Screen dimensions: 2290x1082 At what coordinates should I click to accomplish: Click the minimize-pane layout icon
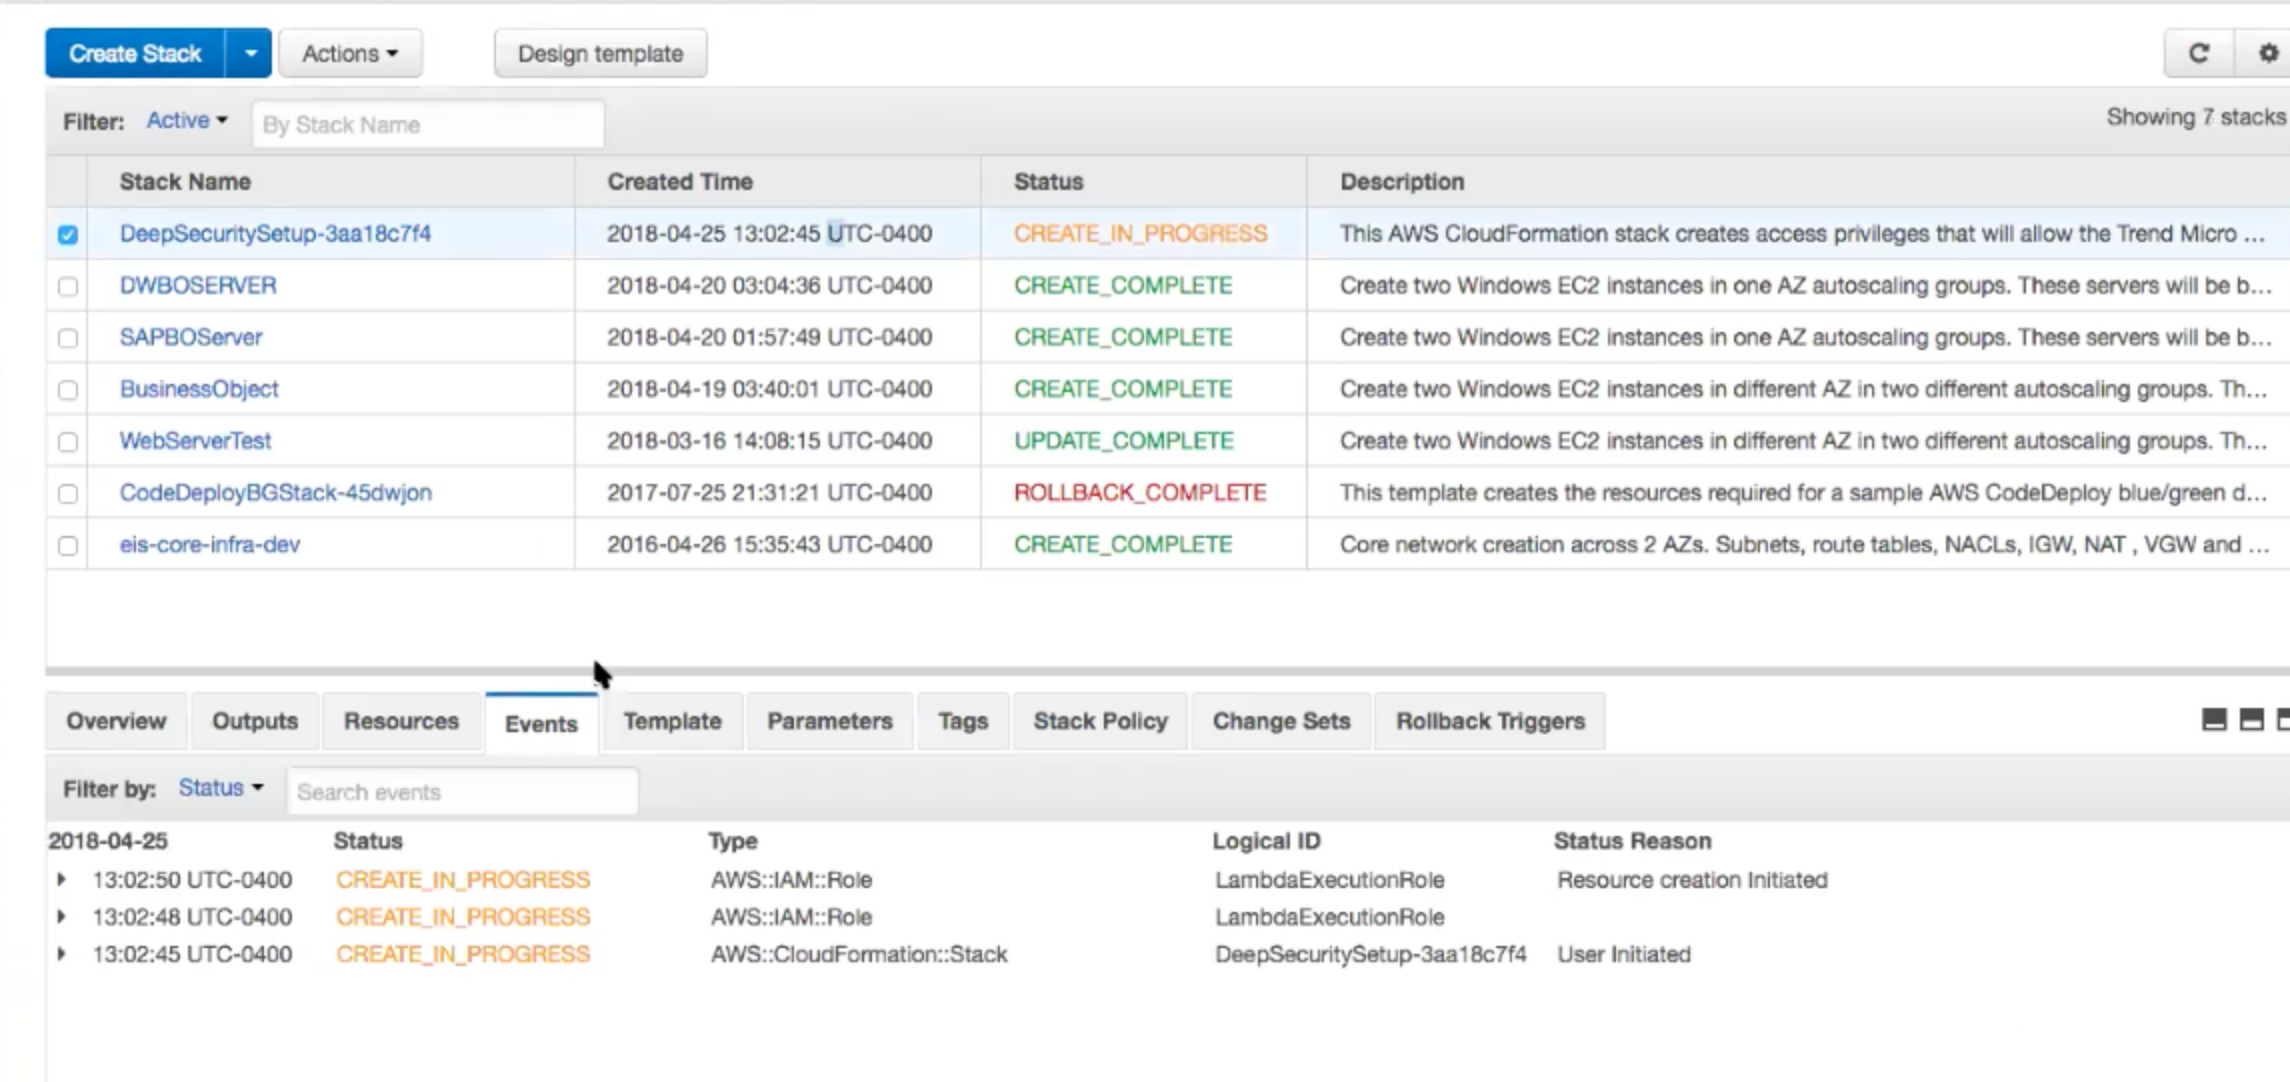pyautogui.click(x=2214, y=720)
